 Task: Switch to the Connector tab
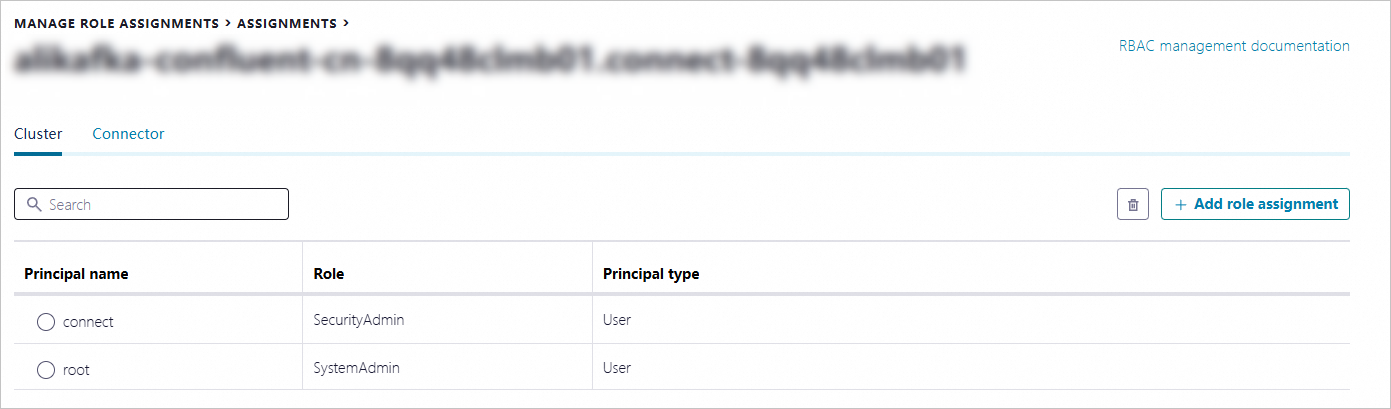[x=128, y=134]
